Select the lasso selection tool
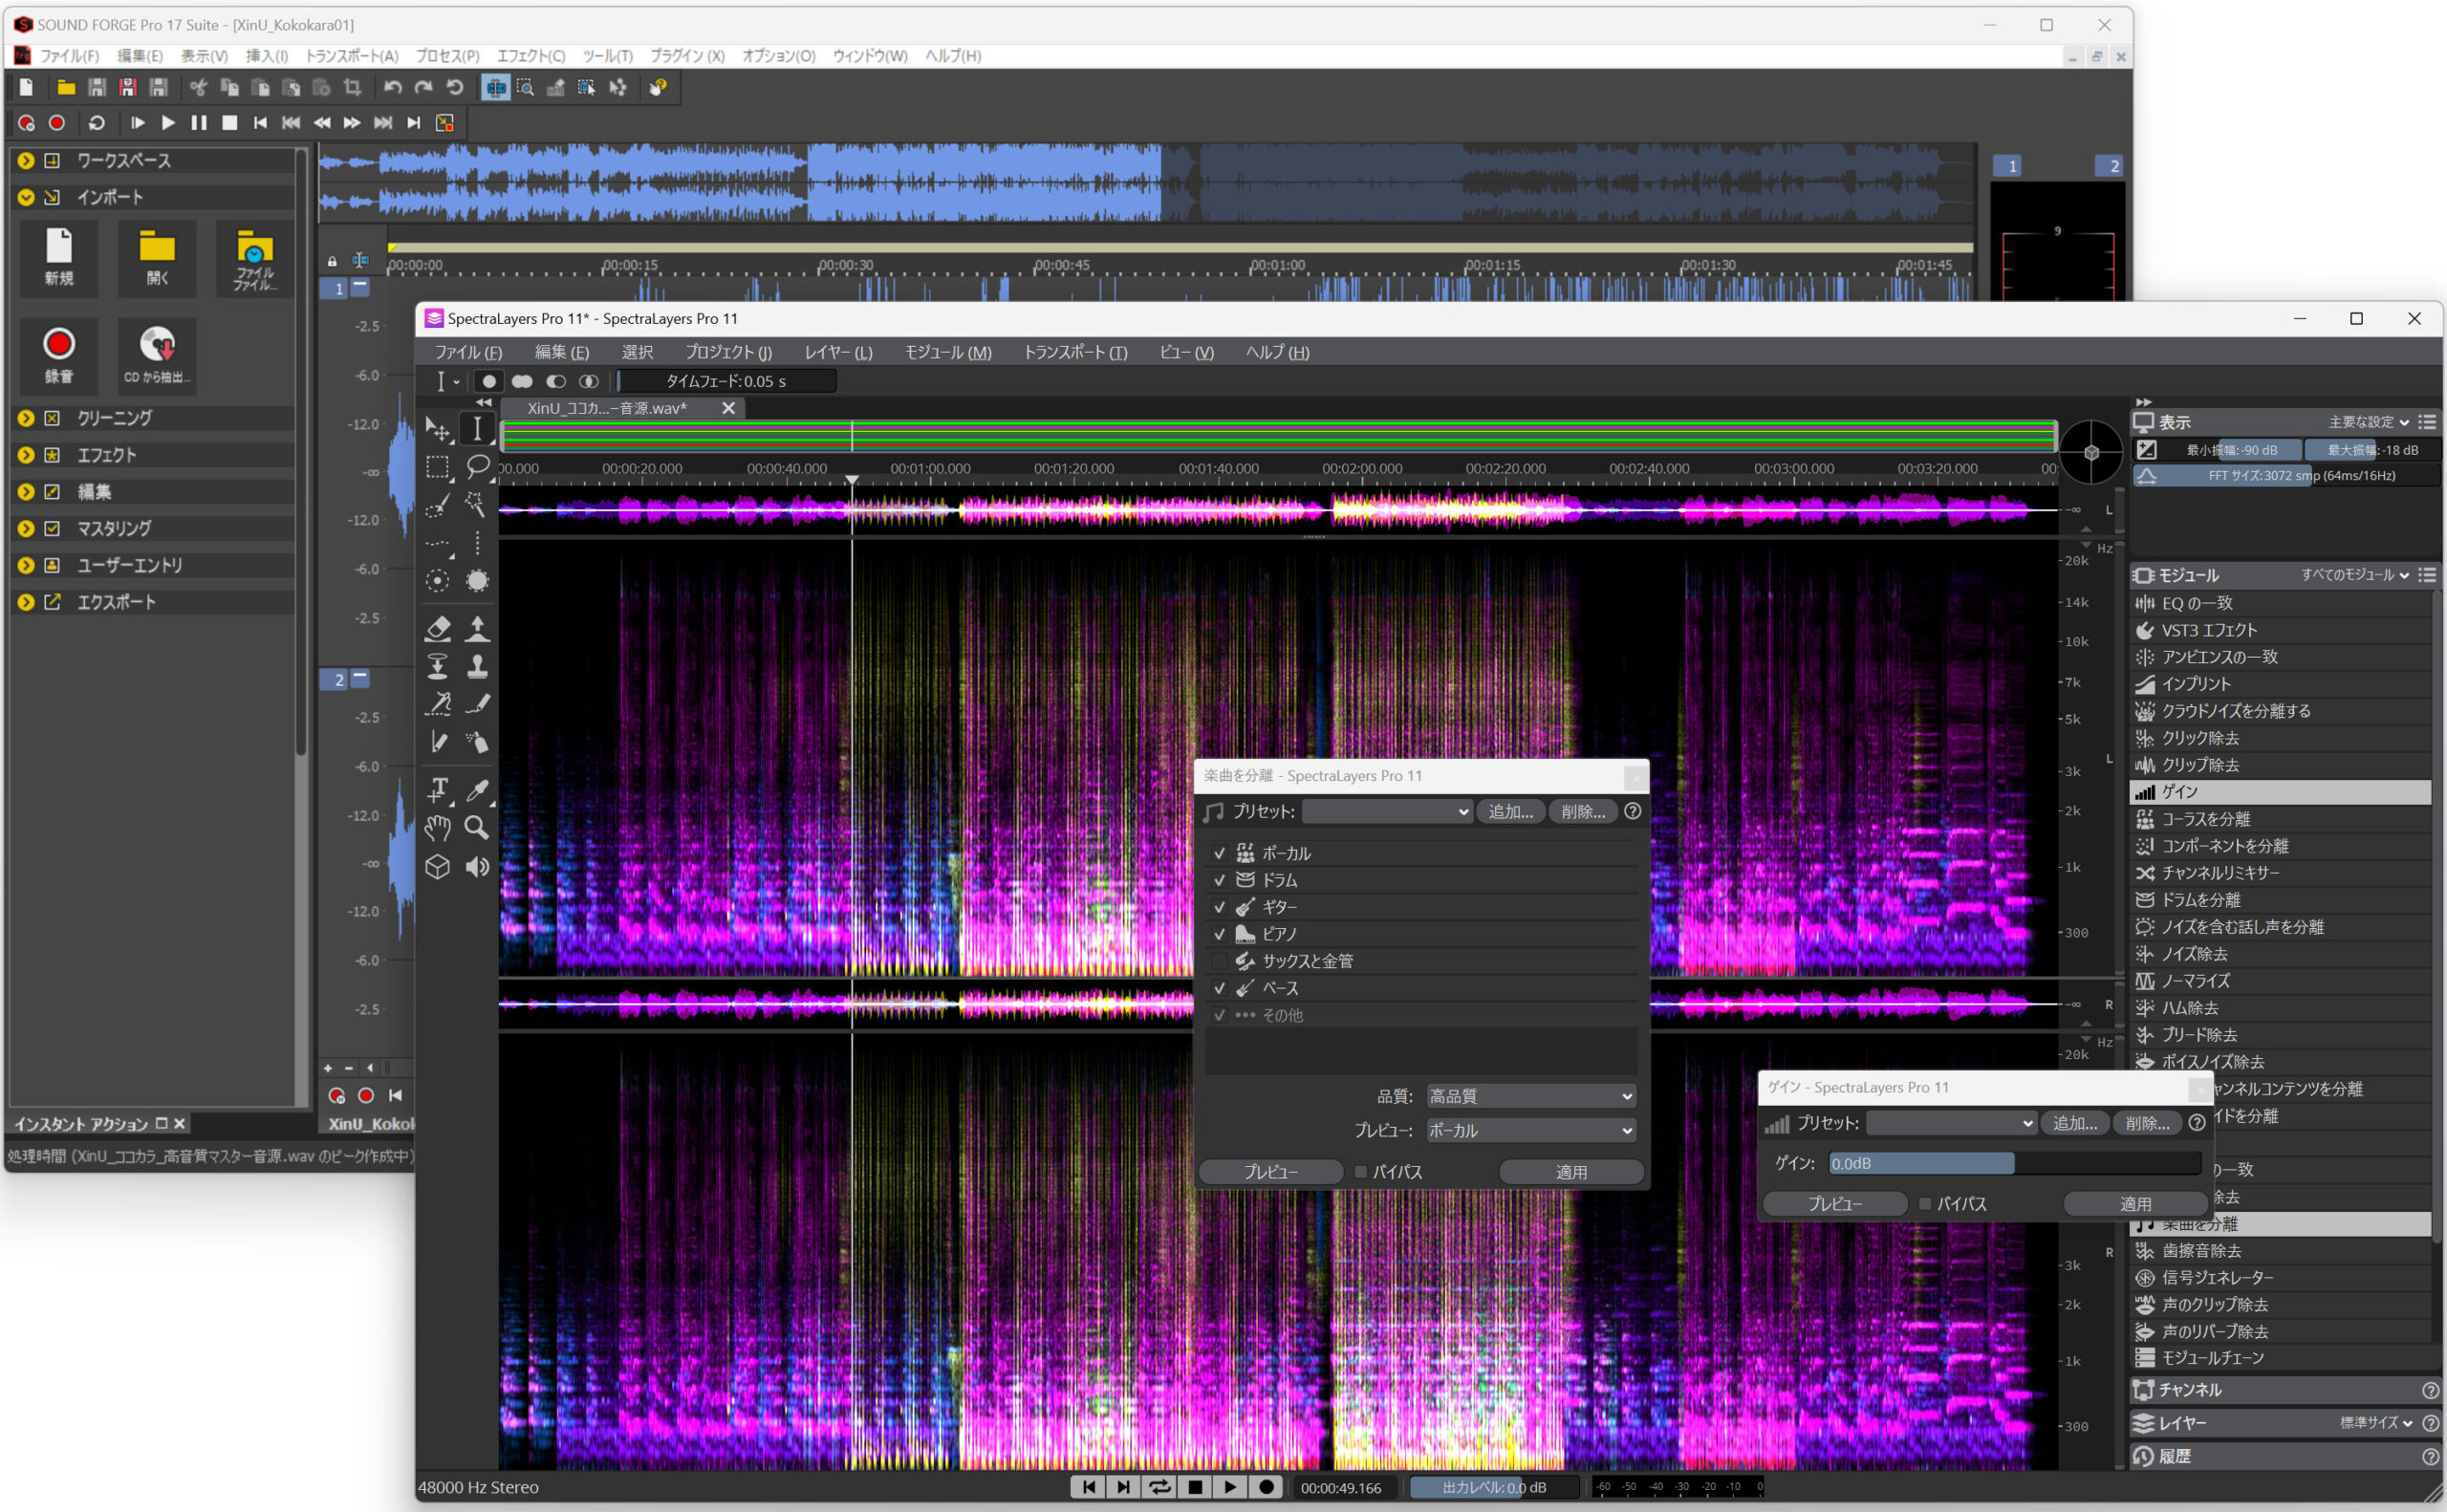 click(x=477, y=467)
